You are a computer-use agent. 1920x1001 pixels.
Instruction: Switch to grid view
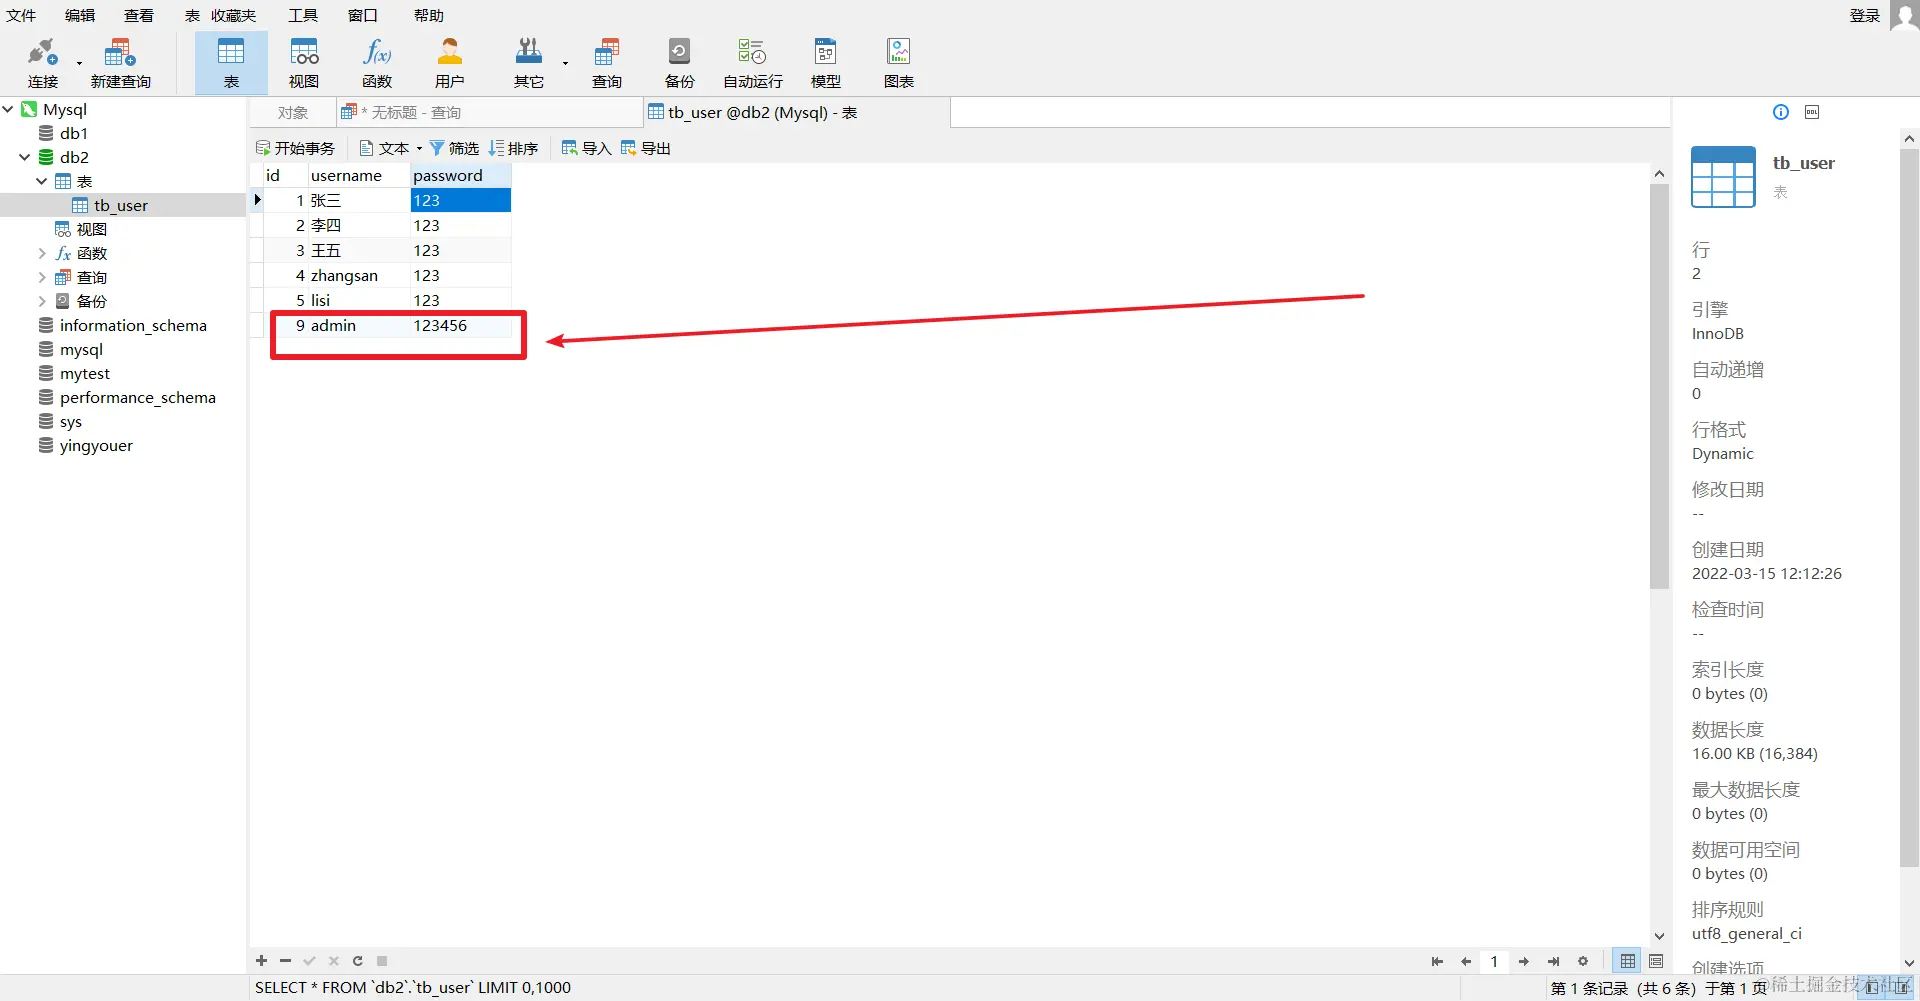coord(1628,962)
